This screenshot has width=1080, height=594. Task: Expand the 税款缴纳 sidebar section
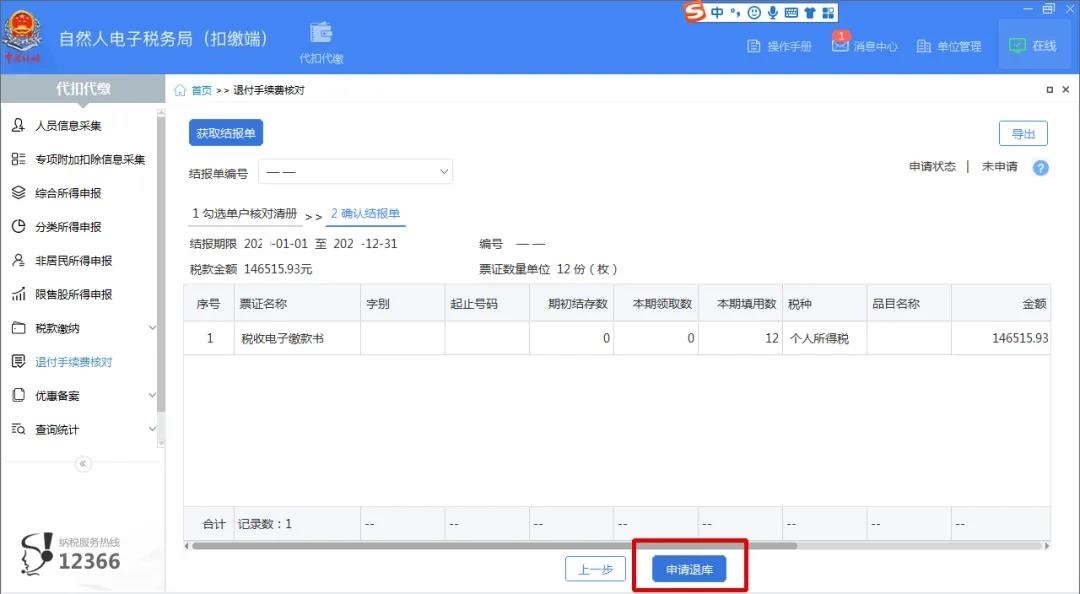(60, 327)
